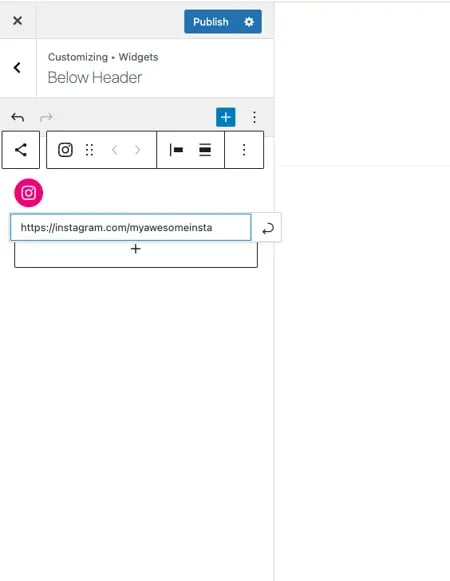Go back using the left chevron arrow
This screenshot has width=450, height=581.
coord(17,67)
